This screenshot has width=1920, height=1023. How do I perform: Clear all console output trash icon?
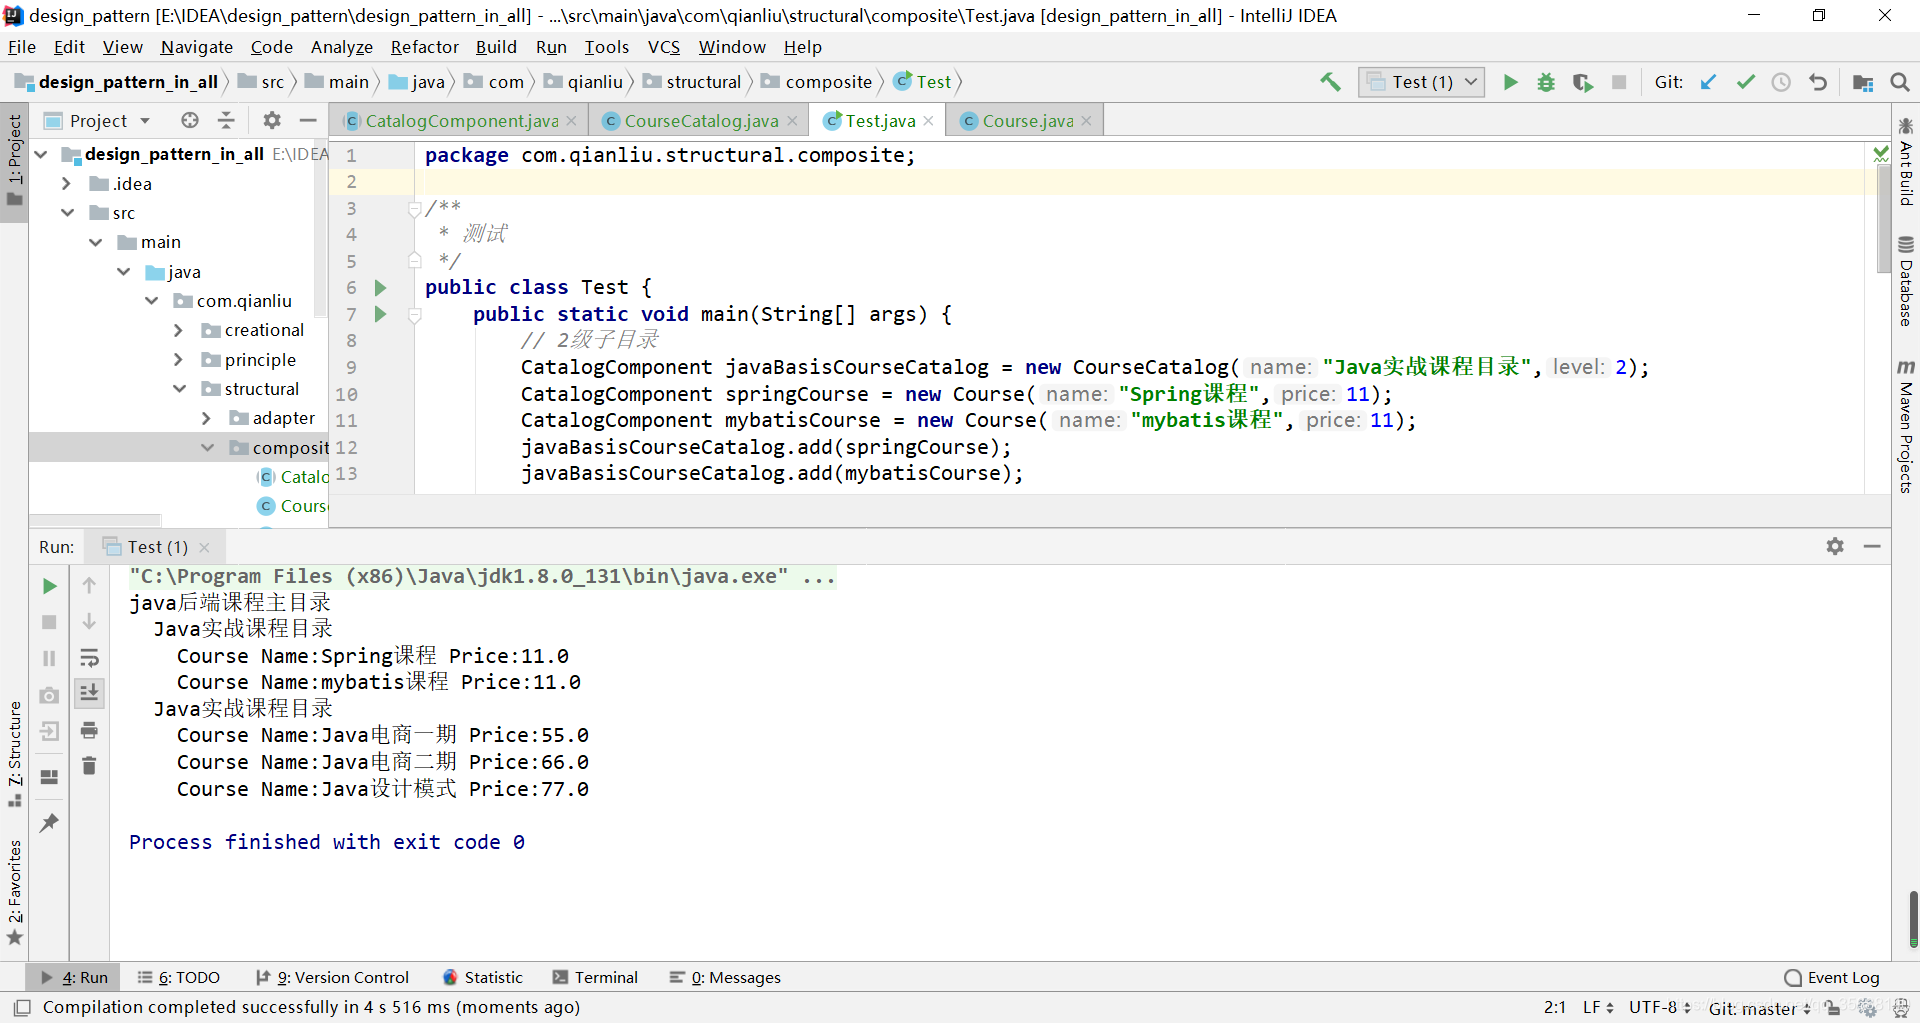point(89,765)
